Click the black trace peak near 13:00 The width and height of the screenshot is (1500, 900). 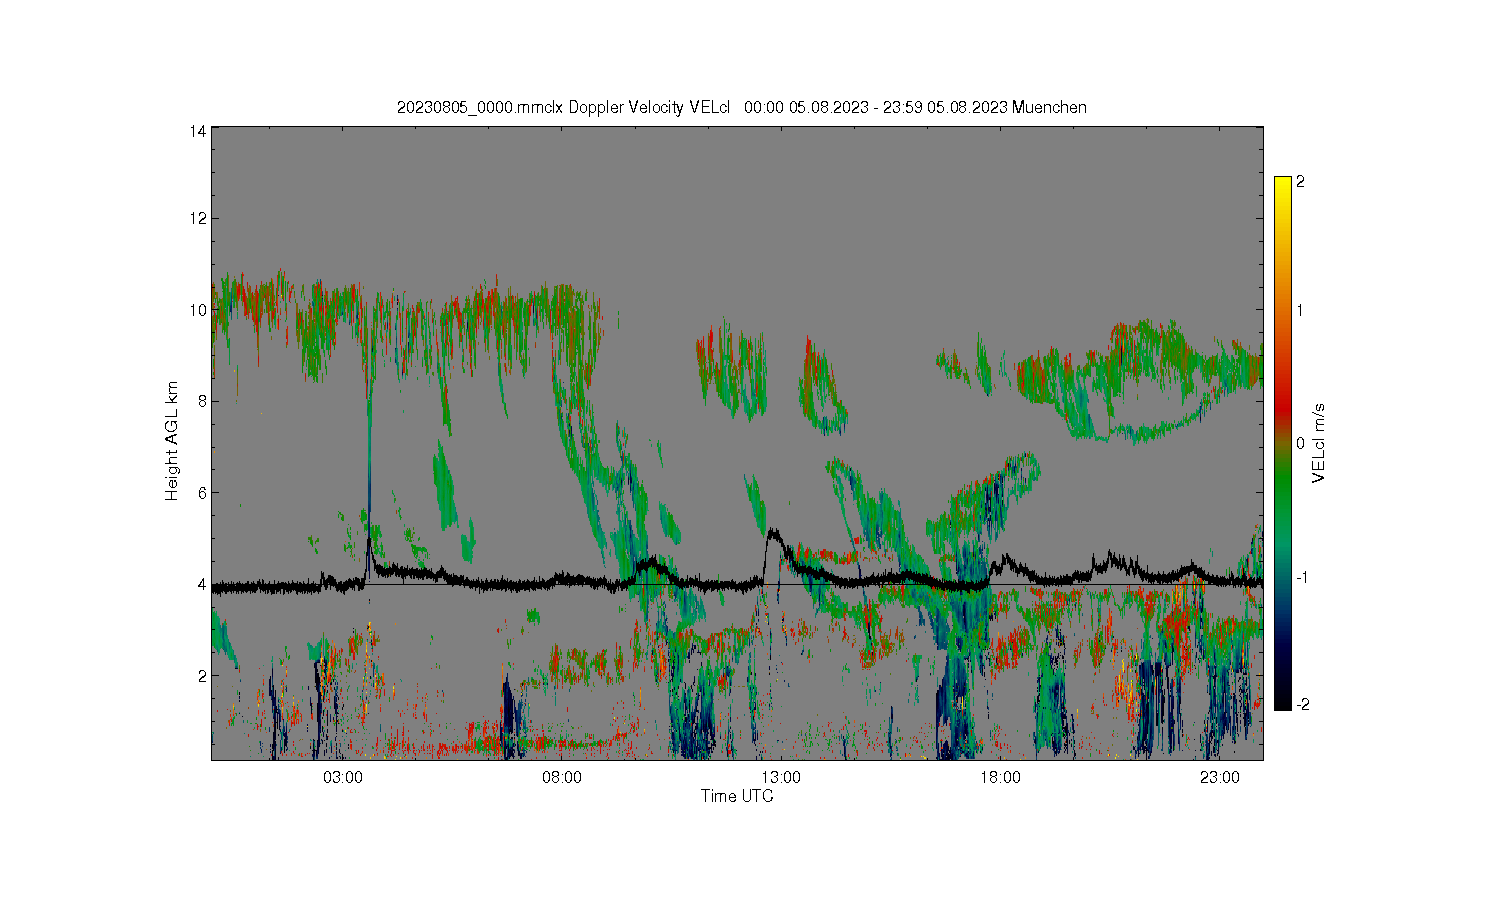772,533
